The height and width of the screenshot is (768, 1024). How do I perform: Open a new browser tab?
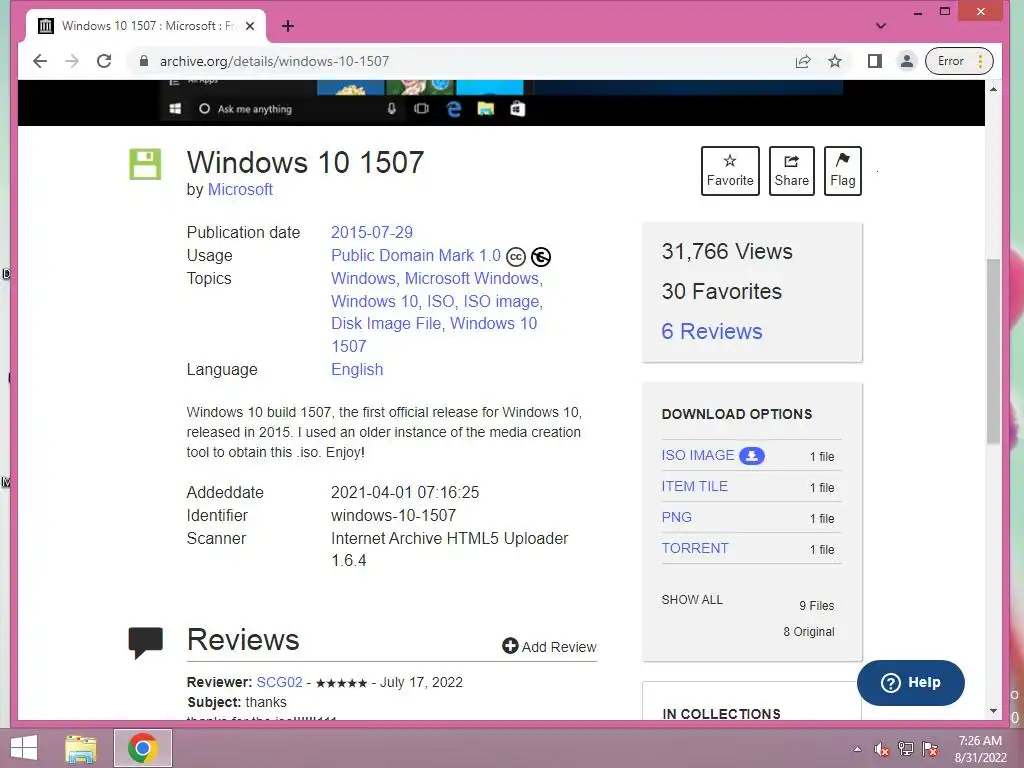click(x=288, y=26)
